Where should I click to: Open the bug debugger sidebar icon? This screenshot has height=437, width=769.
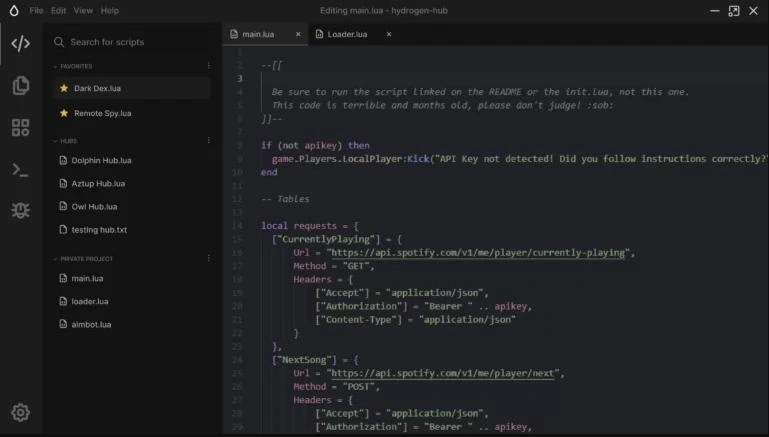(x=21, y=210)
